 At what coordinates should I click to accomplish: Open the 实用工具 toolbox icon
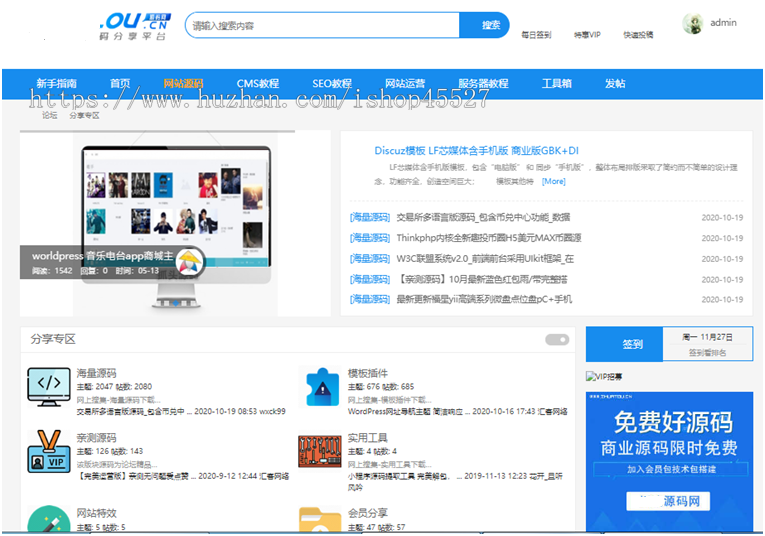(x=320, y=452)
